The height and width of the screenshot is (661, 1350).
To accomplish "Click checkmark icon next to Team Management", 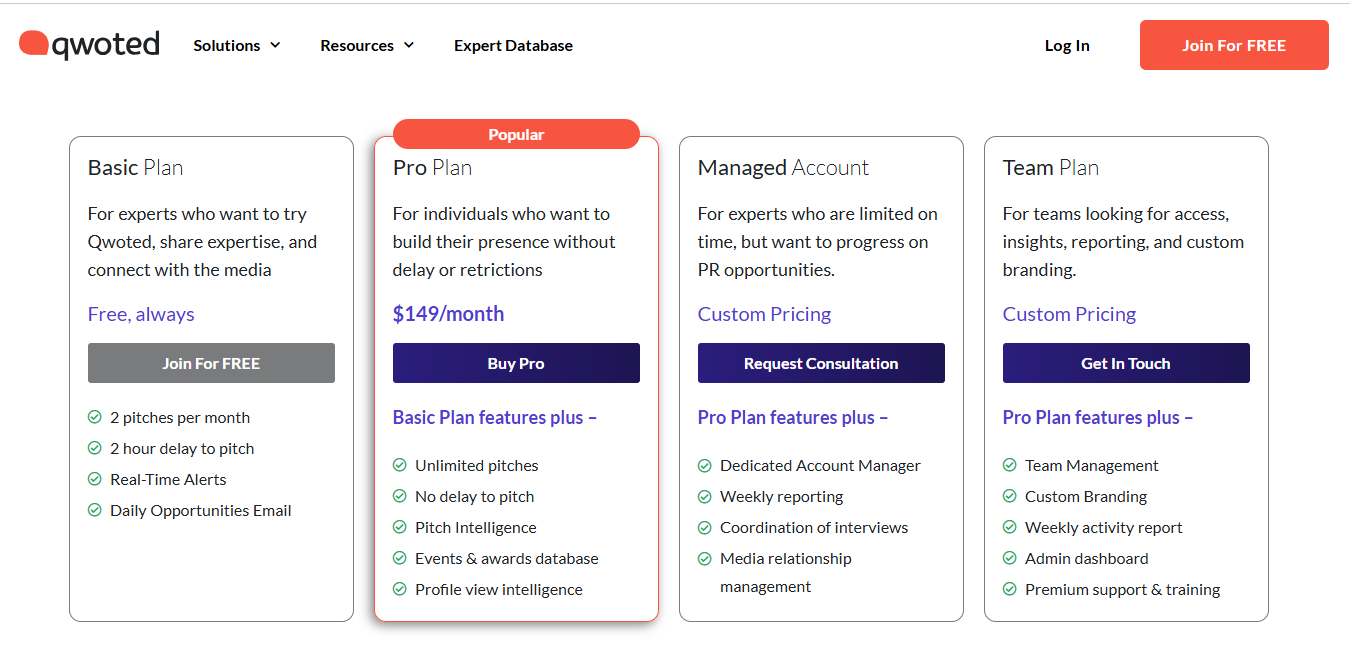I will 1010,465.
